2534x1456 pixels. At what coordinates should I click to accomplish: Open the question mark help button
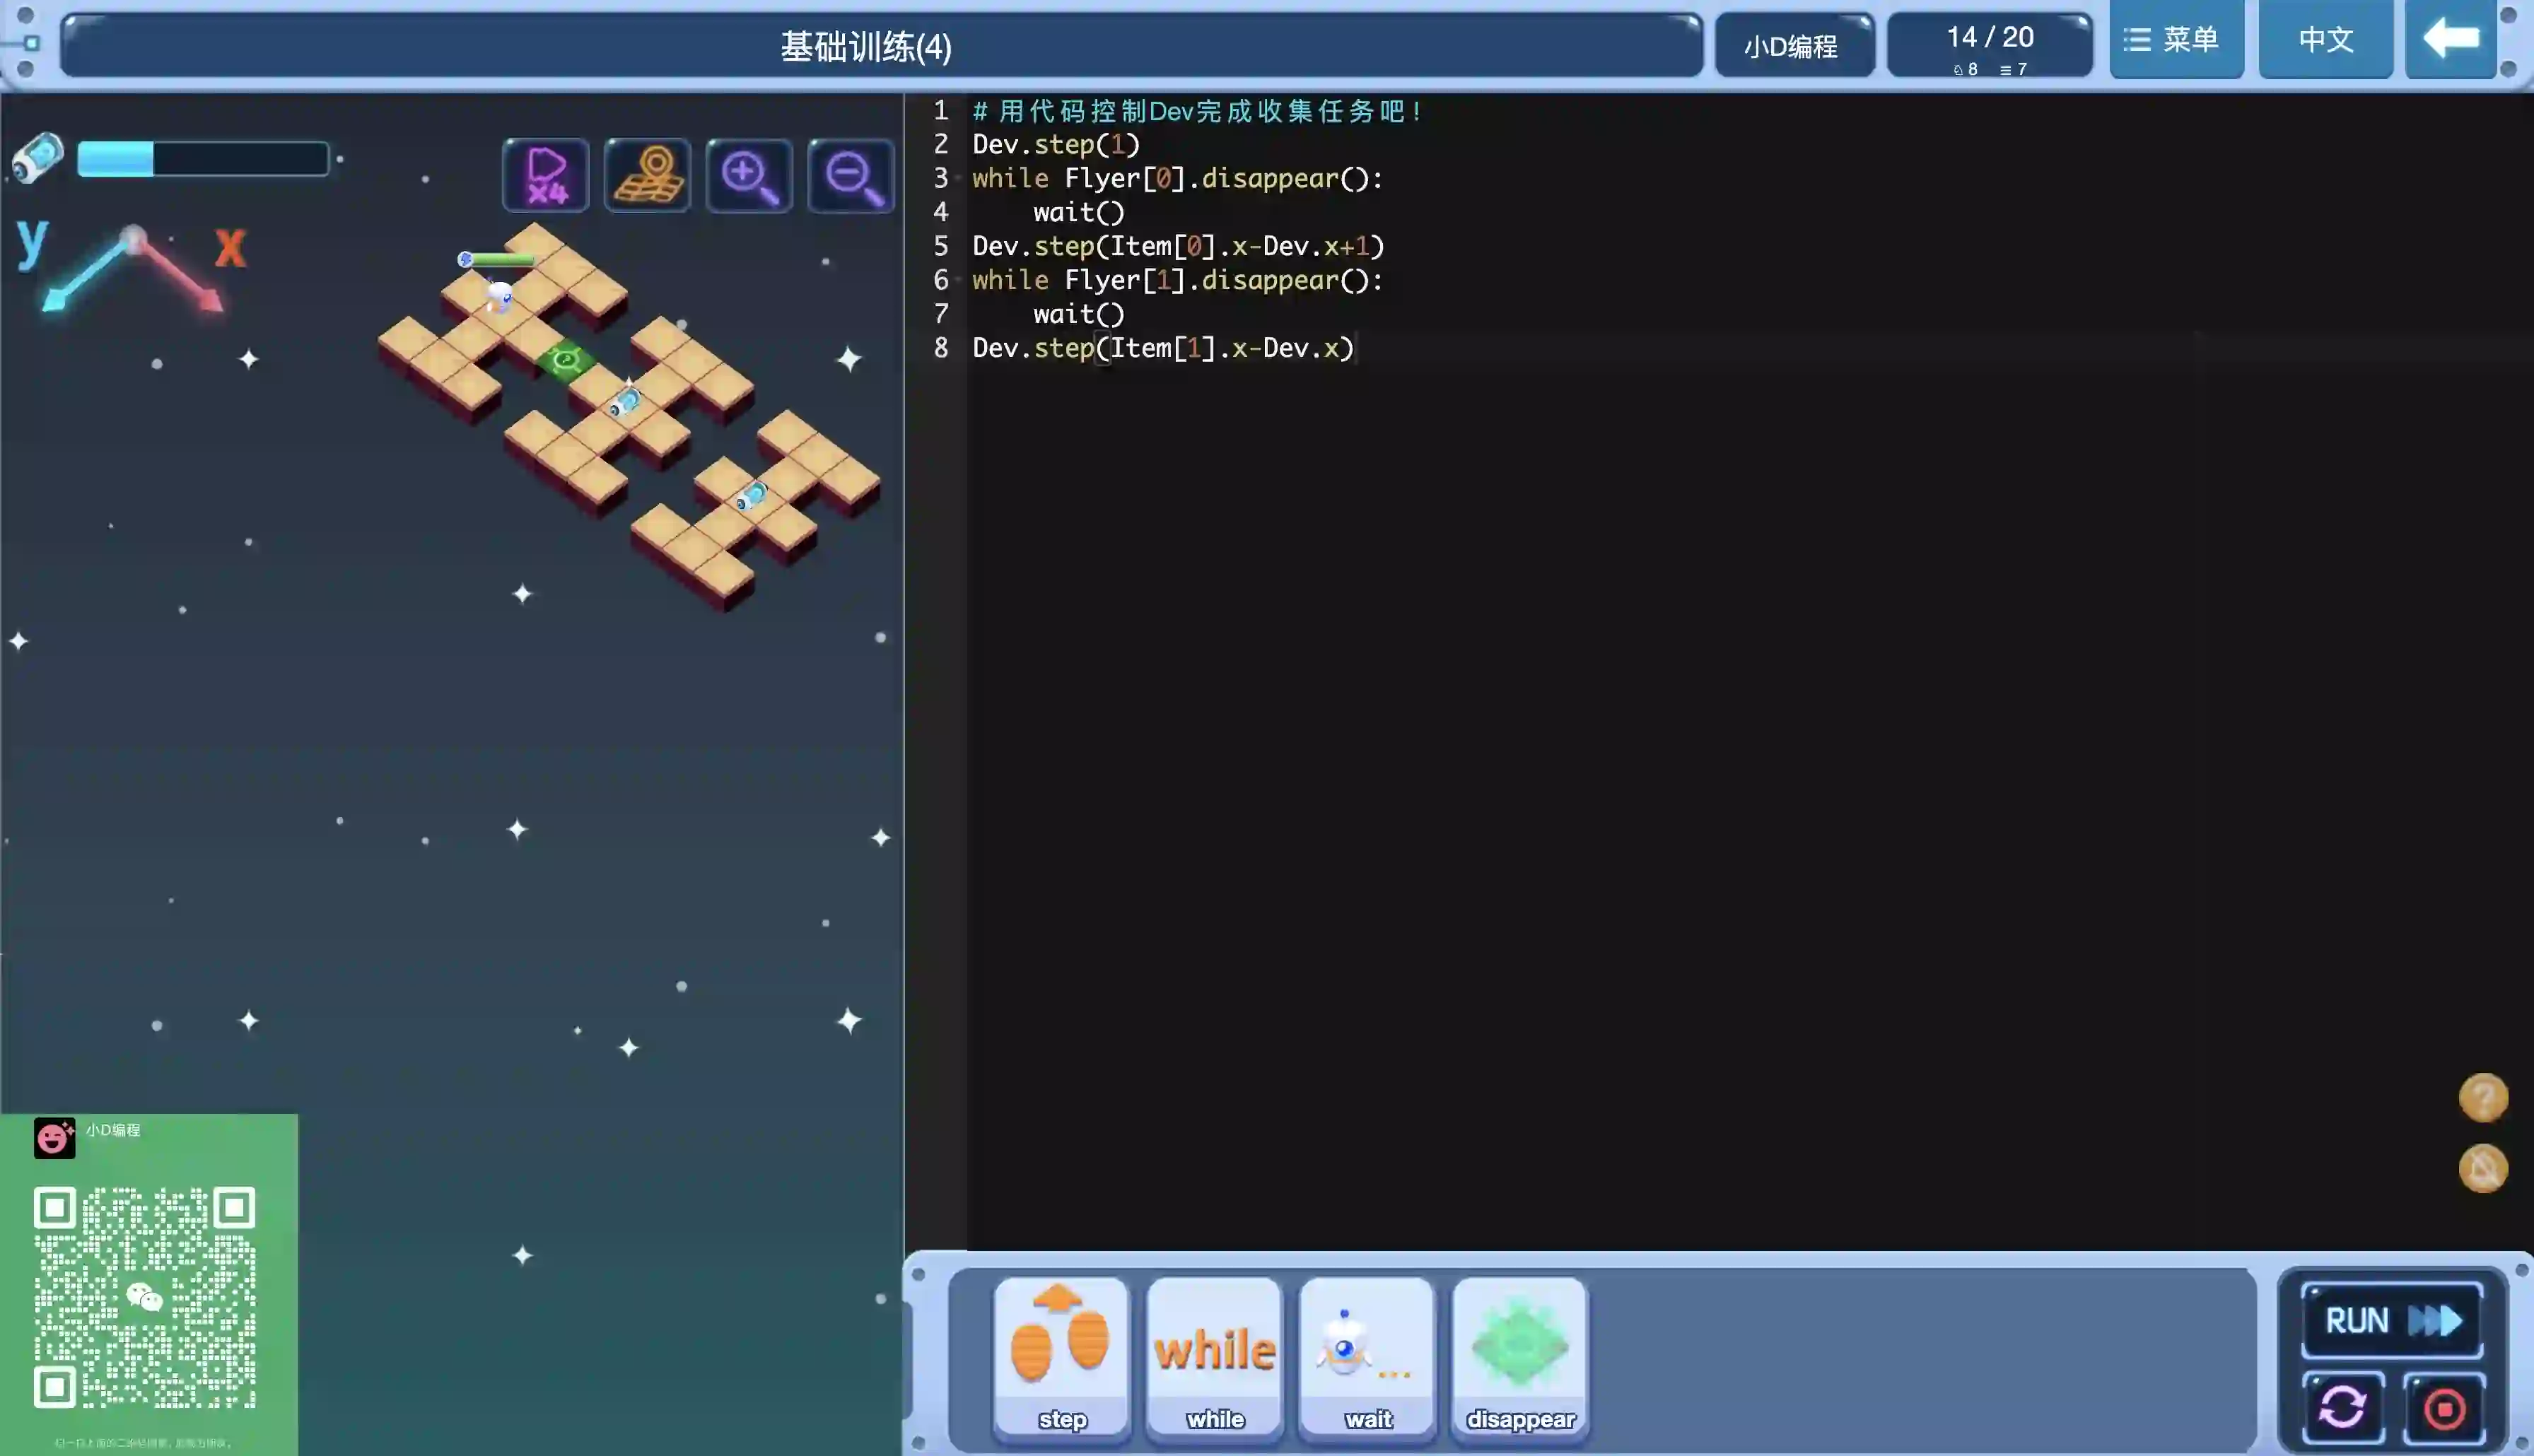(x=2482, y=1097)
